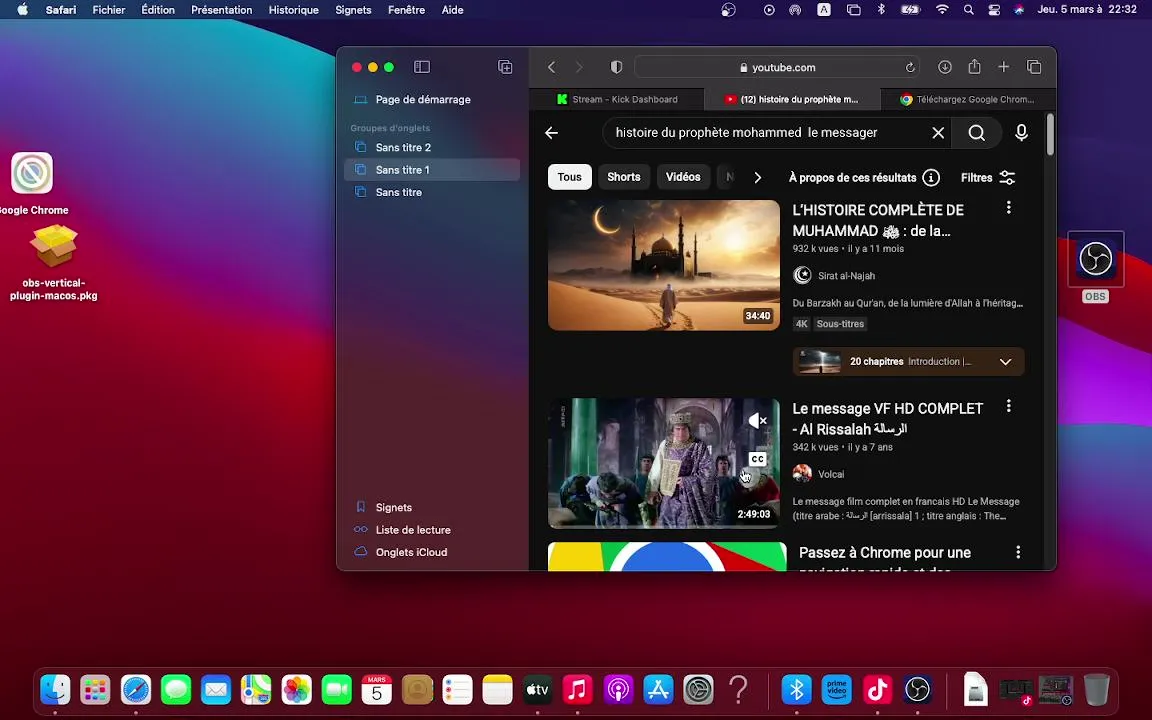Open TikTok from the Dock
This screenshot has height=720, width=1152.
[877, 690]
